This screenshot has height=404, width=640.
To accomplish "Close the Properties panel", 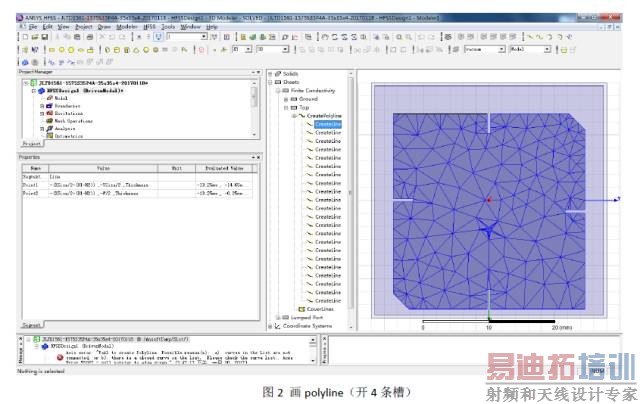I will [x=258, y=157].
